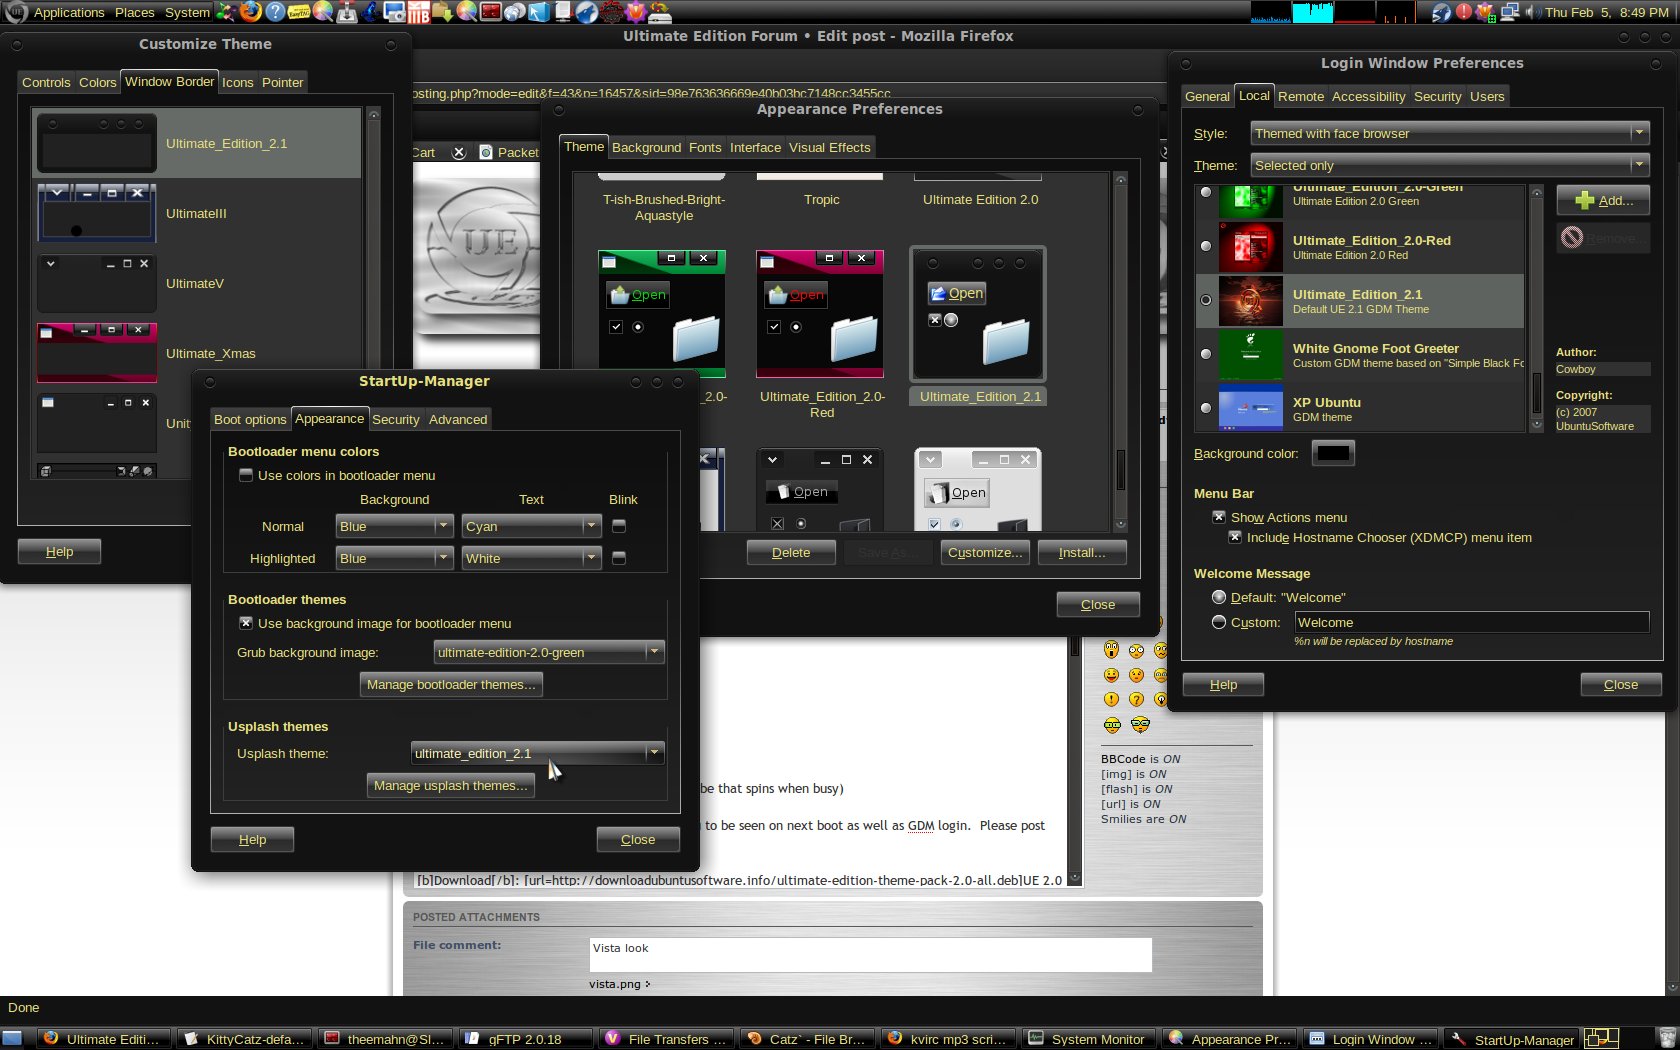Toggle Include Hostname Chooser (XDMCP) menu item
This screenshot has height=1050, width=1680.
point(1235,537)
